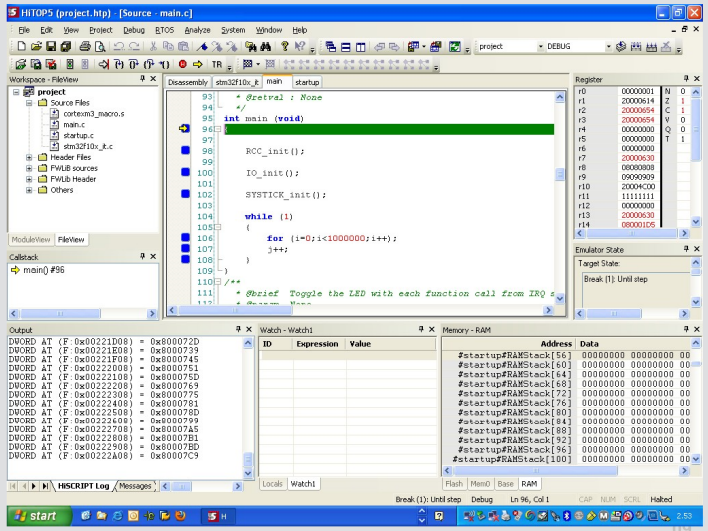708x531 pixels.
Task: Click the red stop/halt debug icon
Action: (182, 64)
